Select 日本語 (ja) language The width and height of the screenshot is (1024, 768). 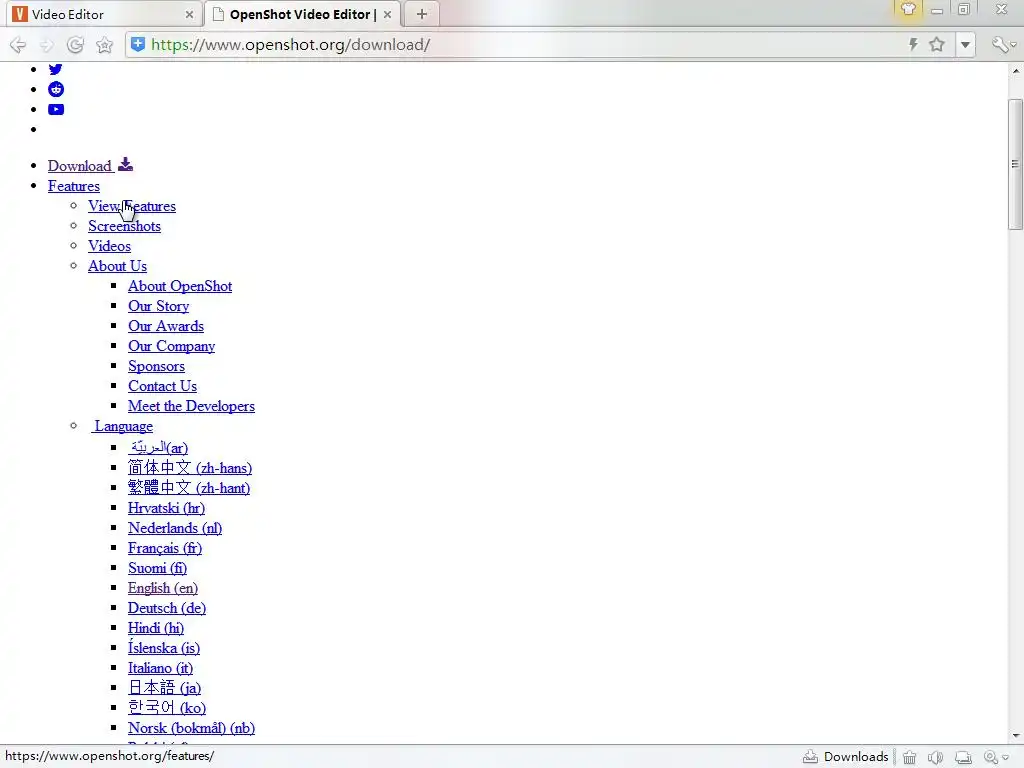pos(165,688)
